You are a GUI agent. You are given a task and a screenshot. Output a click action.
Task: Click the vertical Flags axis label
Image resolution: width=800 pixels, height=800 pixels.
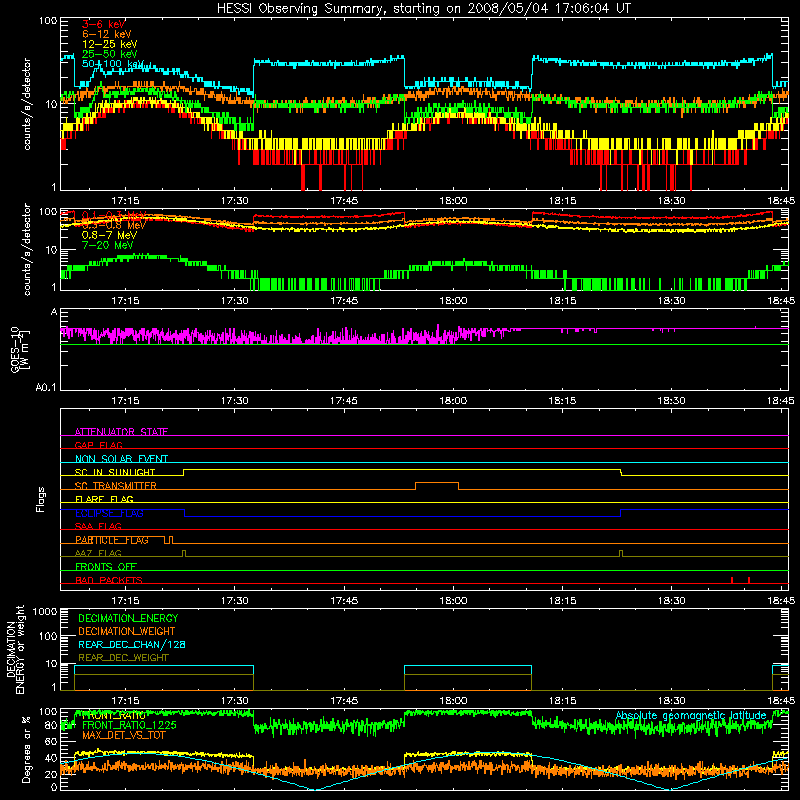pos(41,499)
